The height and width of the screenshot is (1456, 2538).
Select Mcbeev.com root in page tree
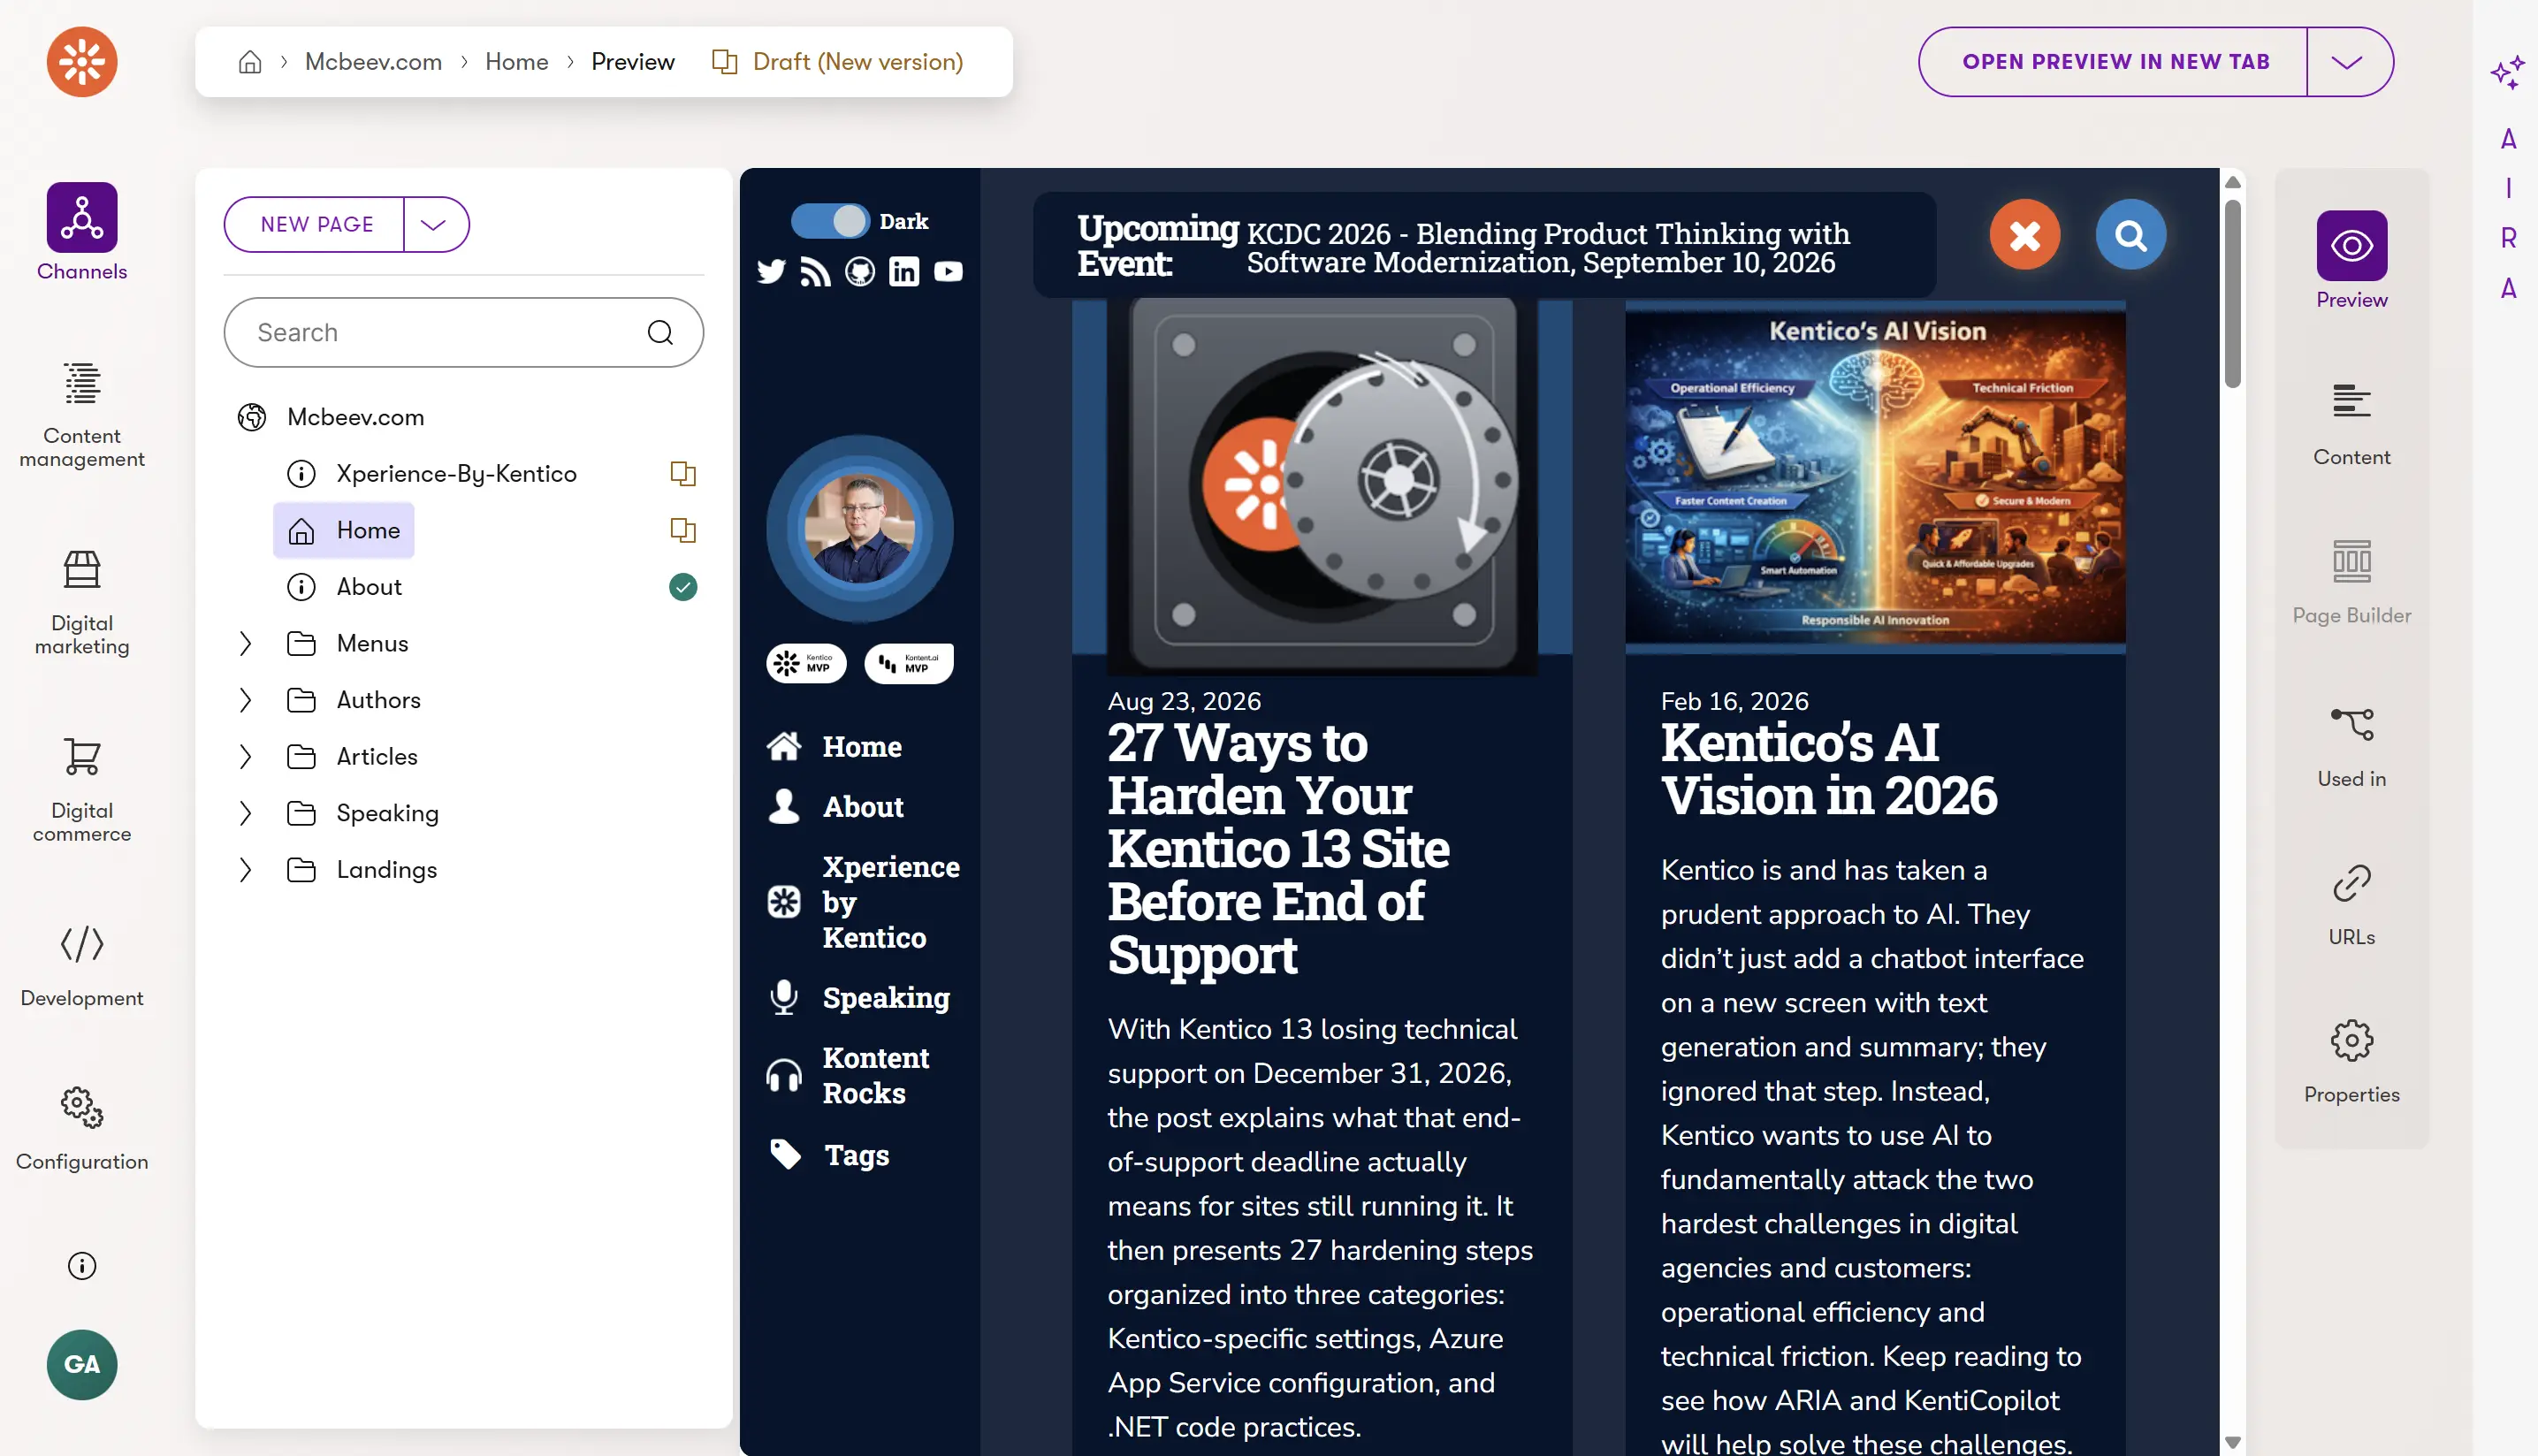355,417
